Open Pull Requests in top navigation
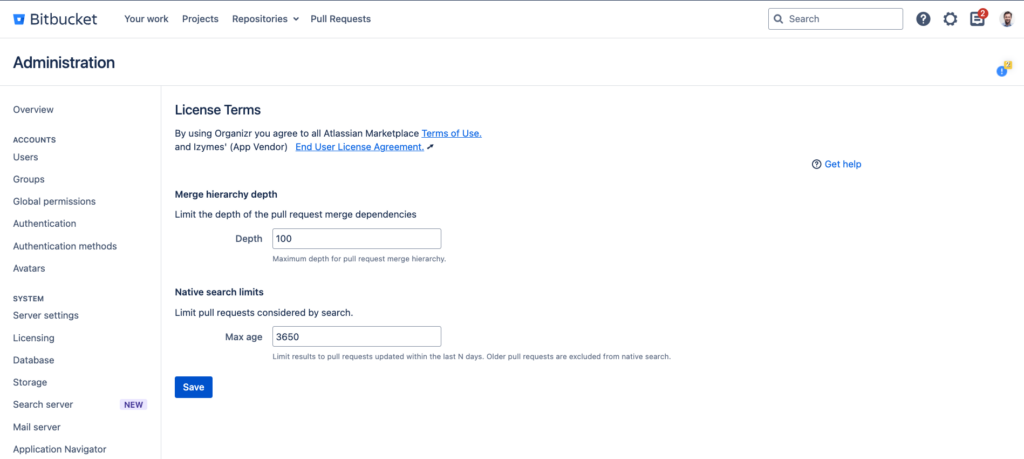1024x459 pixels. click(340, 19)
